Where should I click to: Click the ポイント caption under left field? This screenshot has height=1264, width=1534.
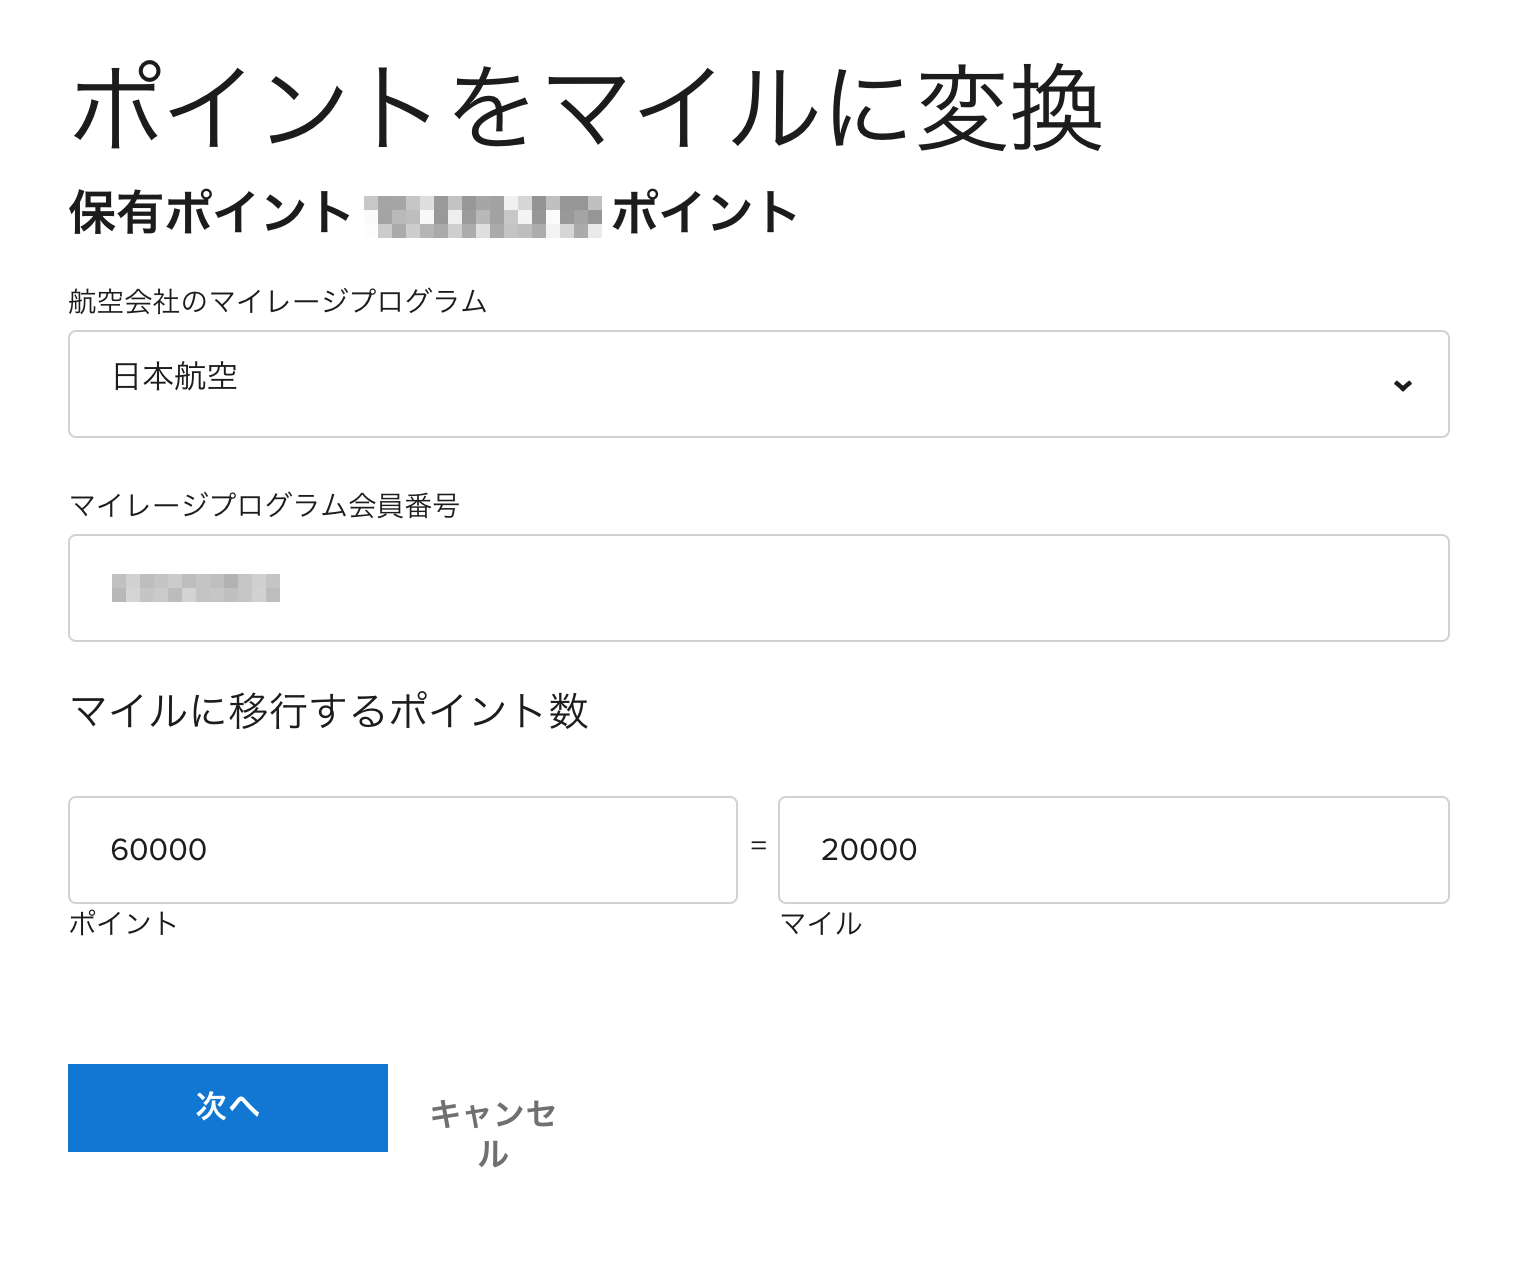click(x=123, y=923)
